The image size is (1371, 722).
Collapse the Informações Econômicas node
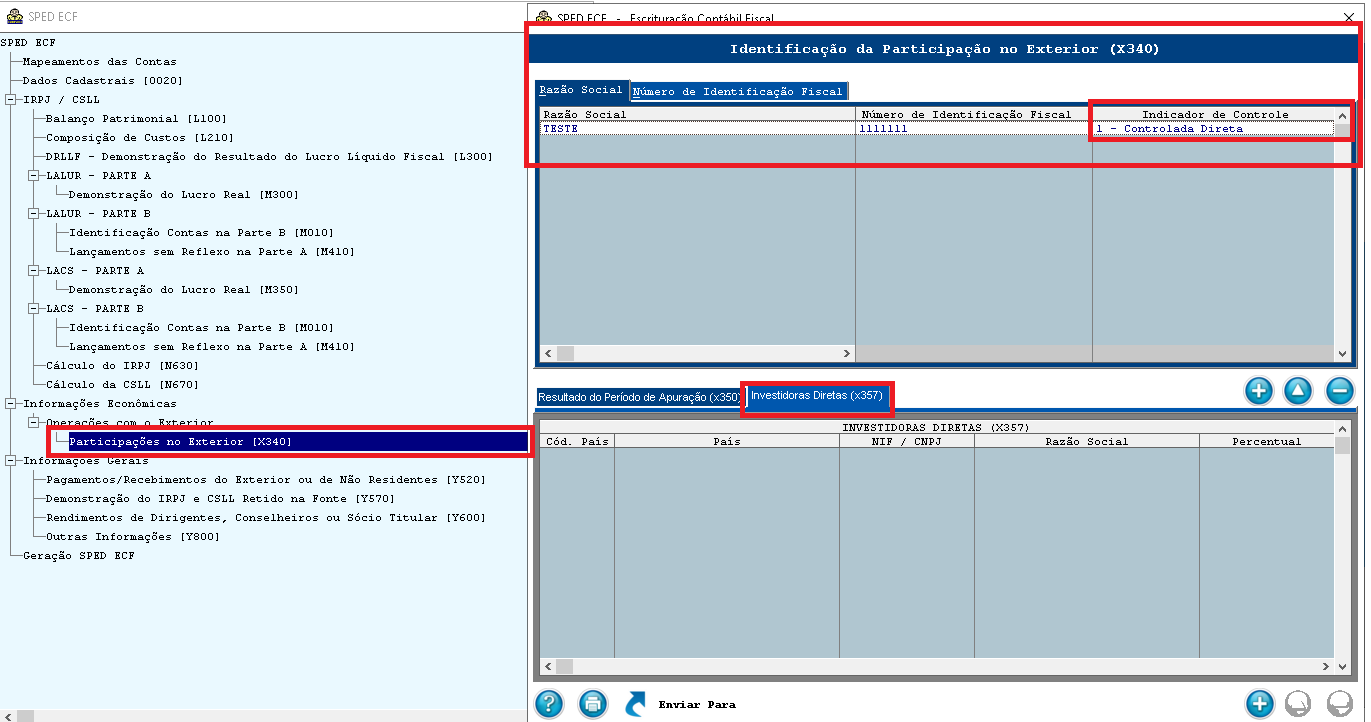pos(11,403)
